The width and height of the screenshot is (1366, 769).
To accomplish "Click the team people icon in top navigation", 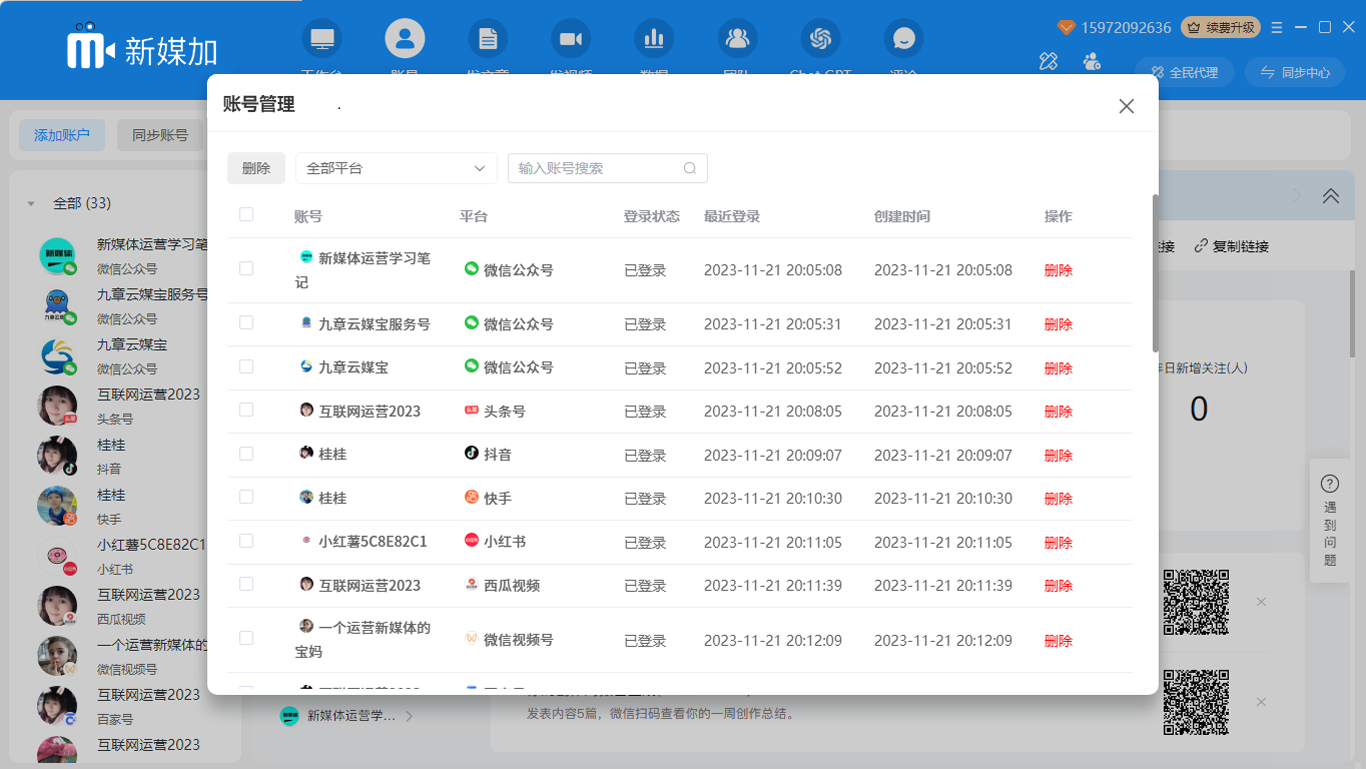I will [737, 39].
